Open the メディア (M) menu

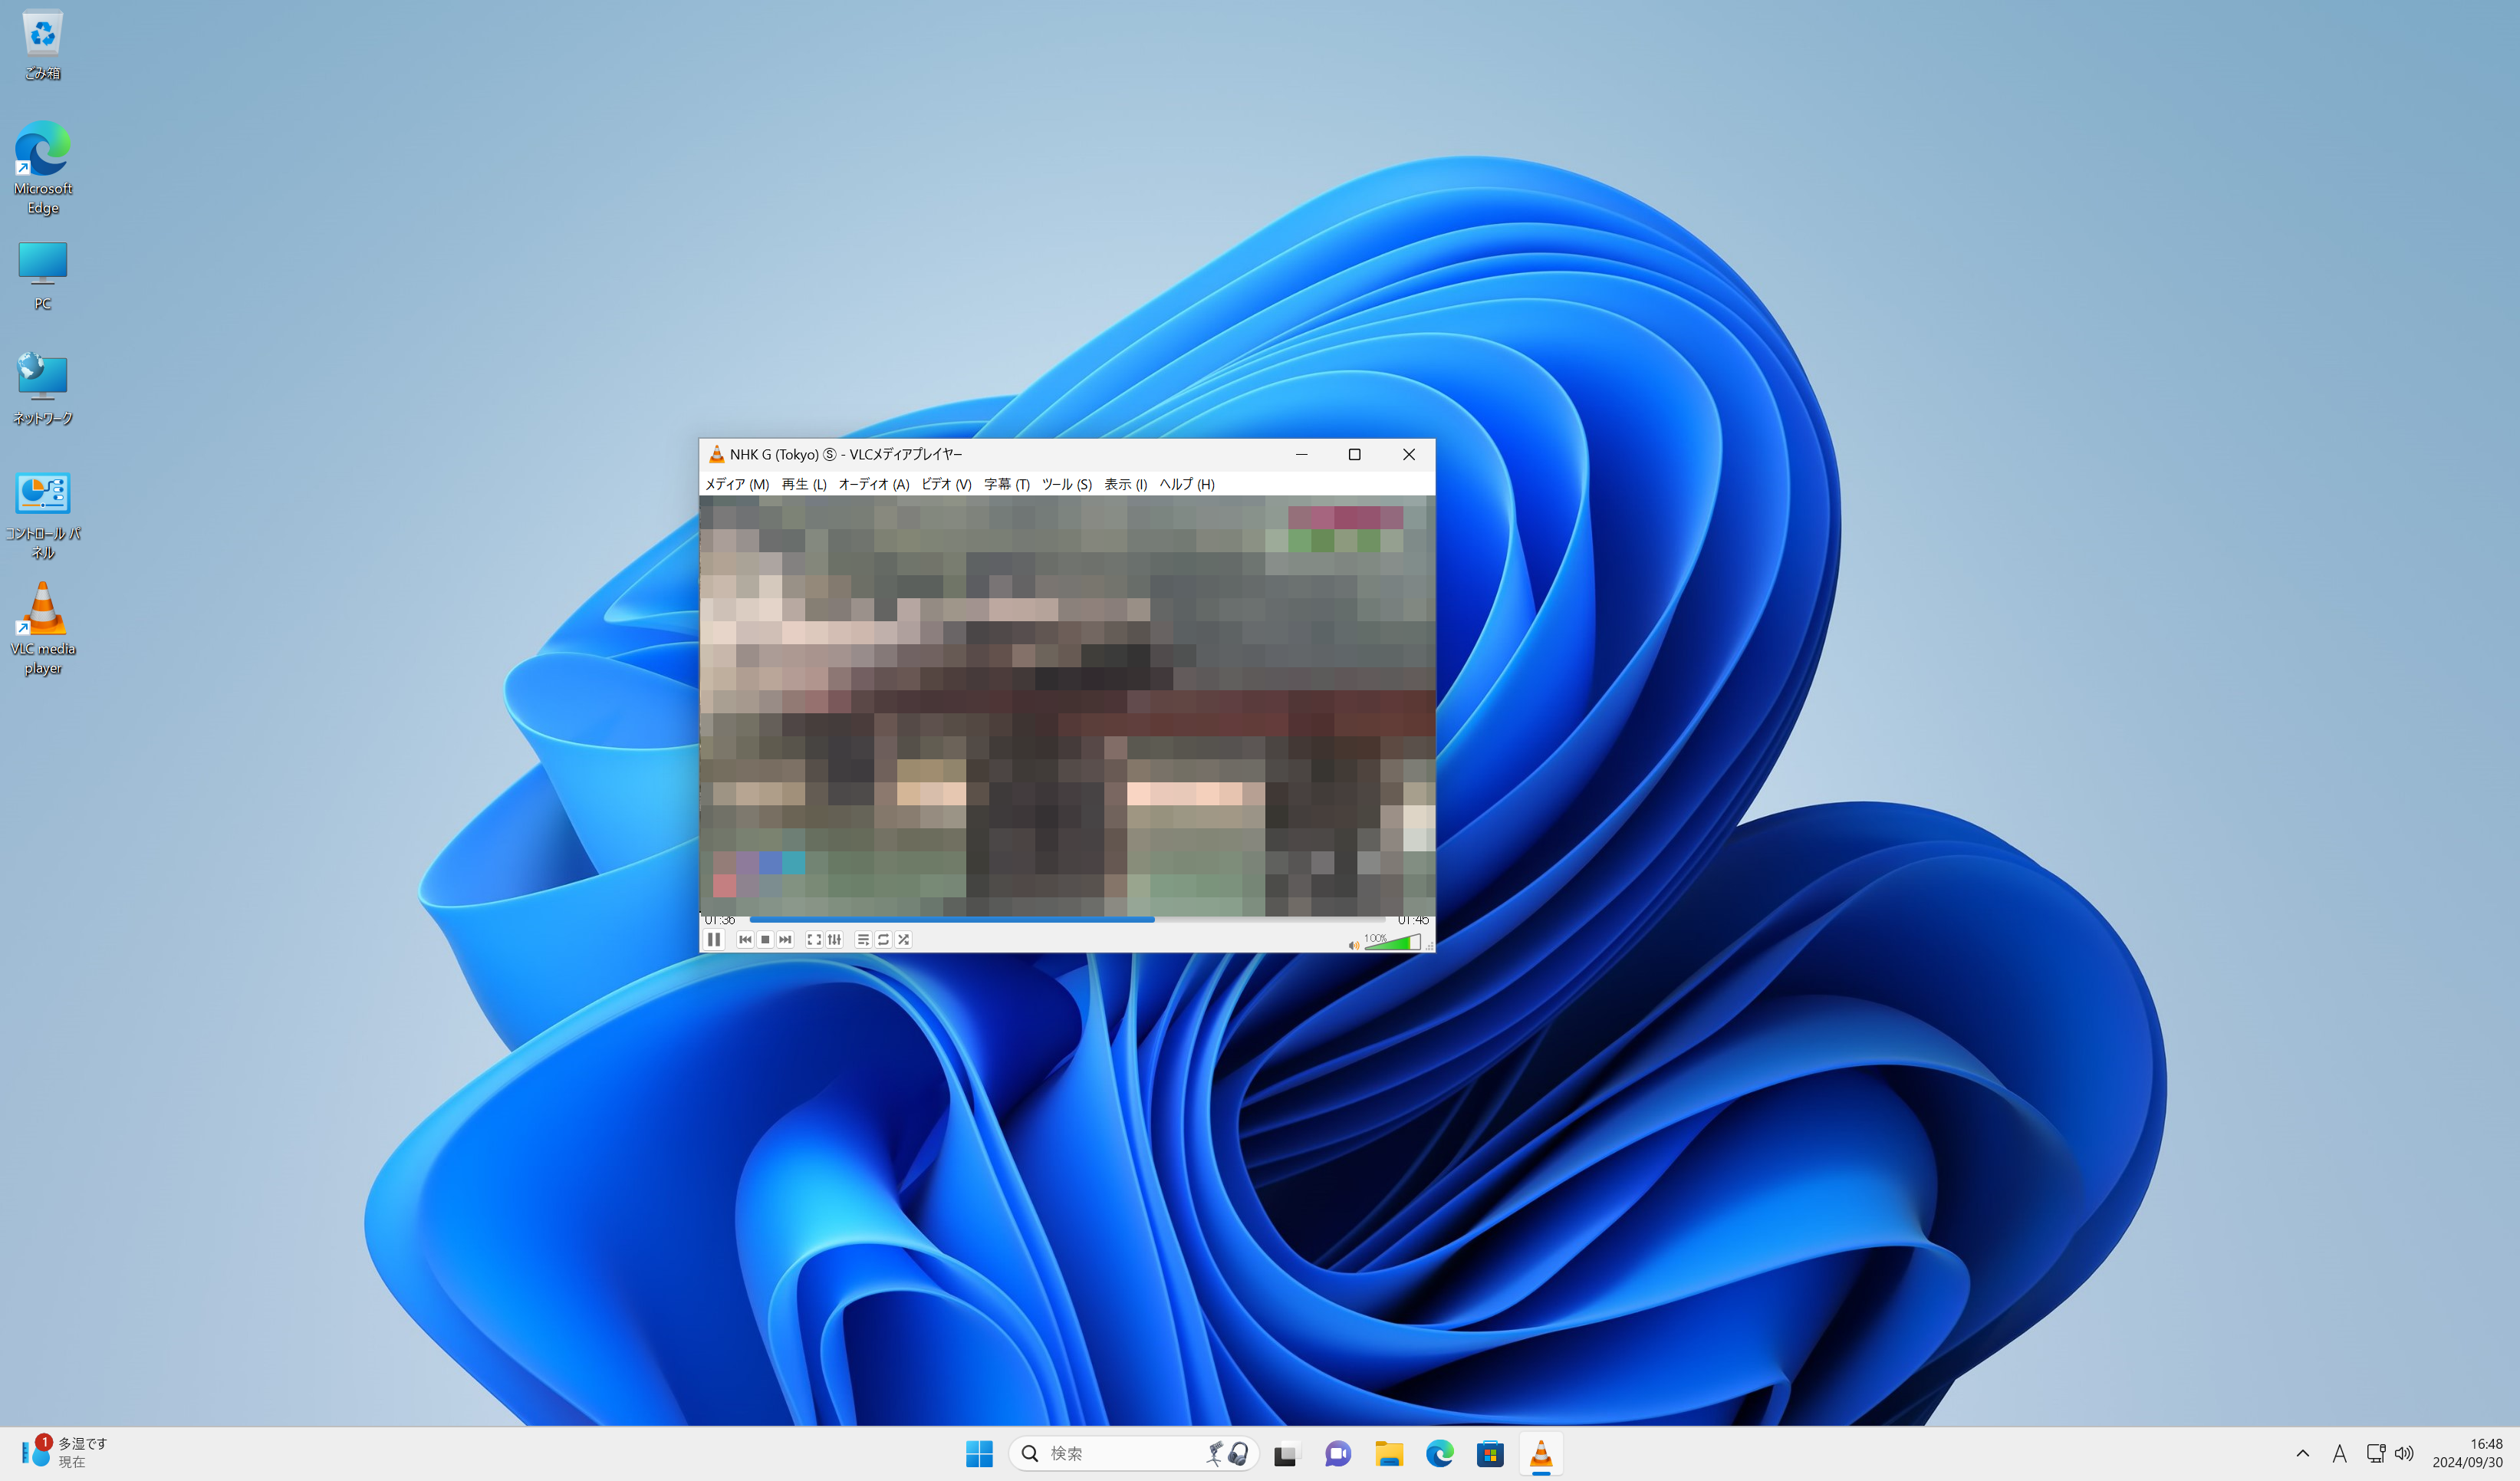(x=737, y=484)
